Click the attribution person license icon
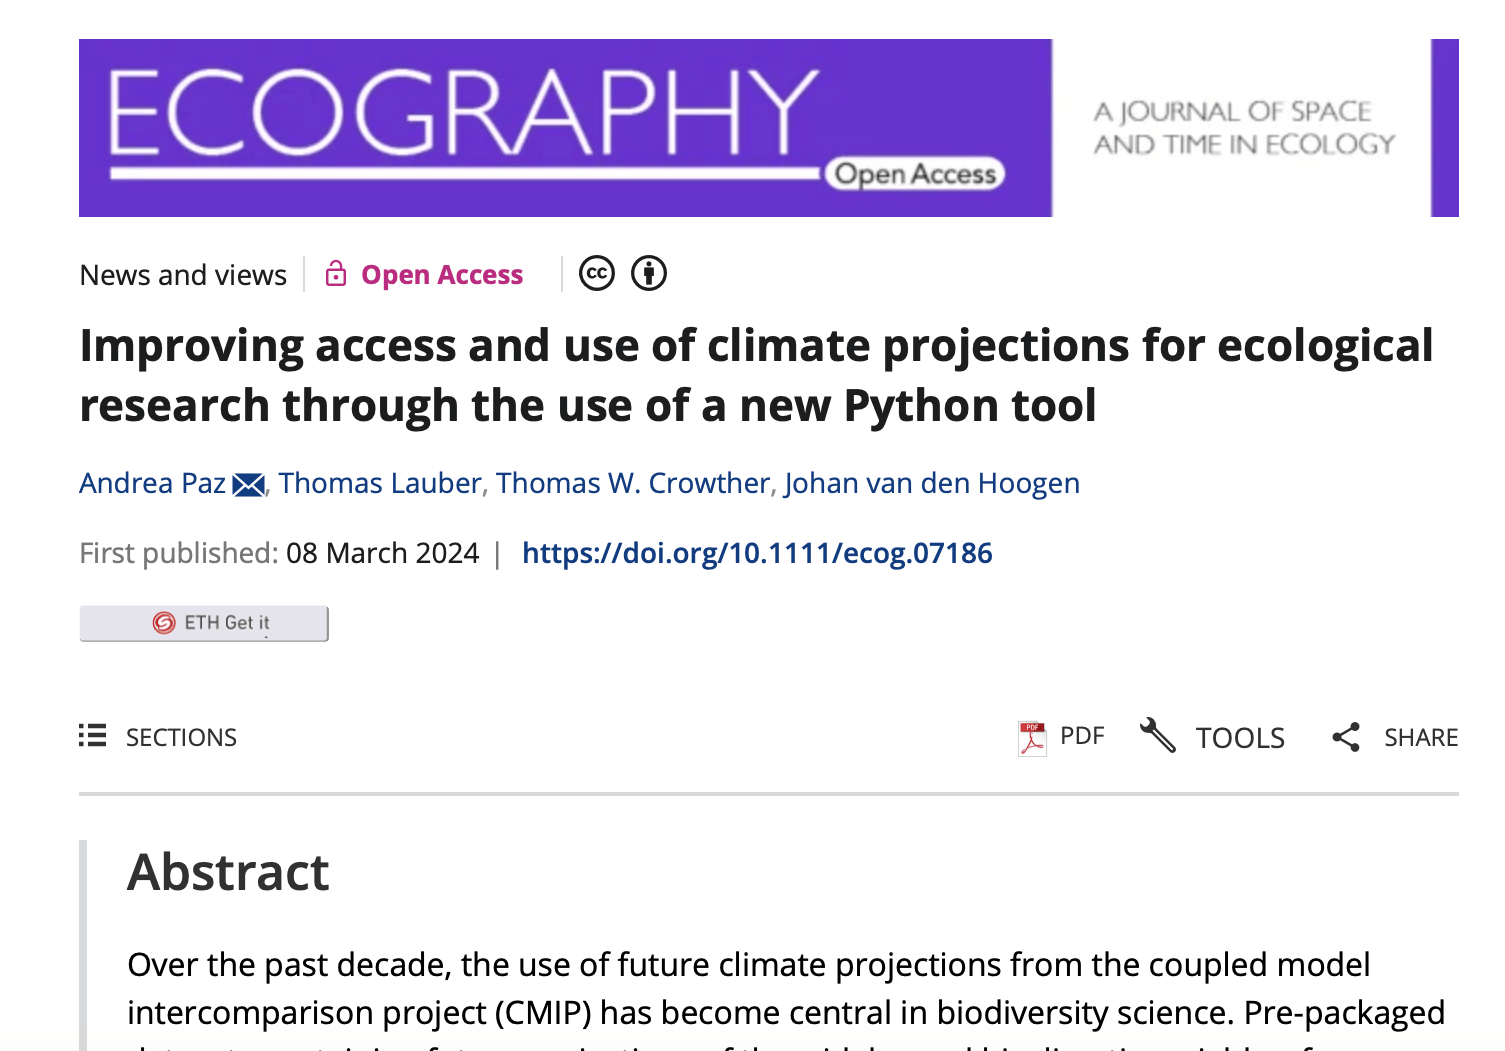 pos(649,273)
